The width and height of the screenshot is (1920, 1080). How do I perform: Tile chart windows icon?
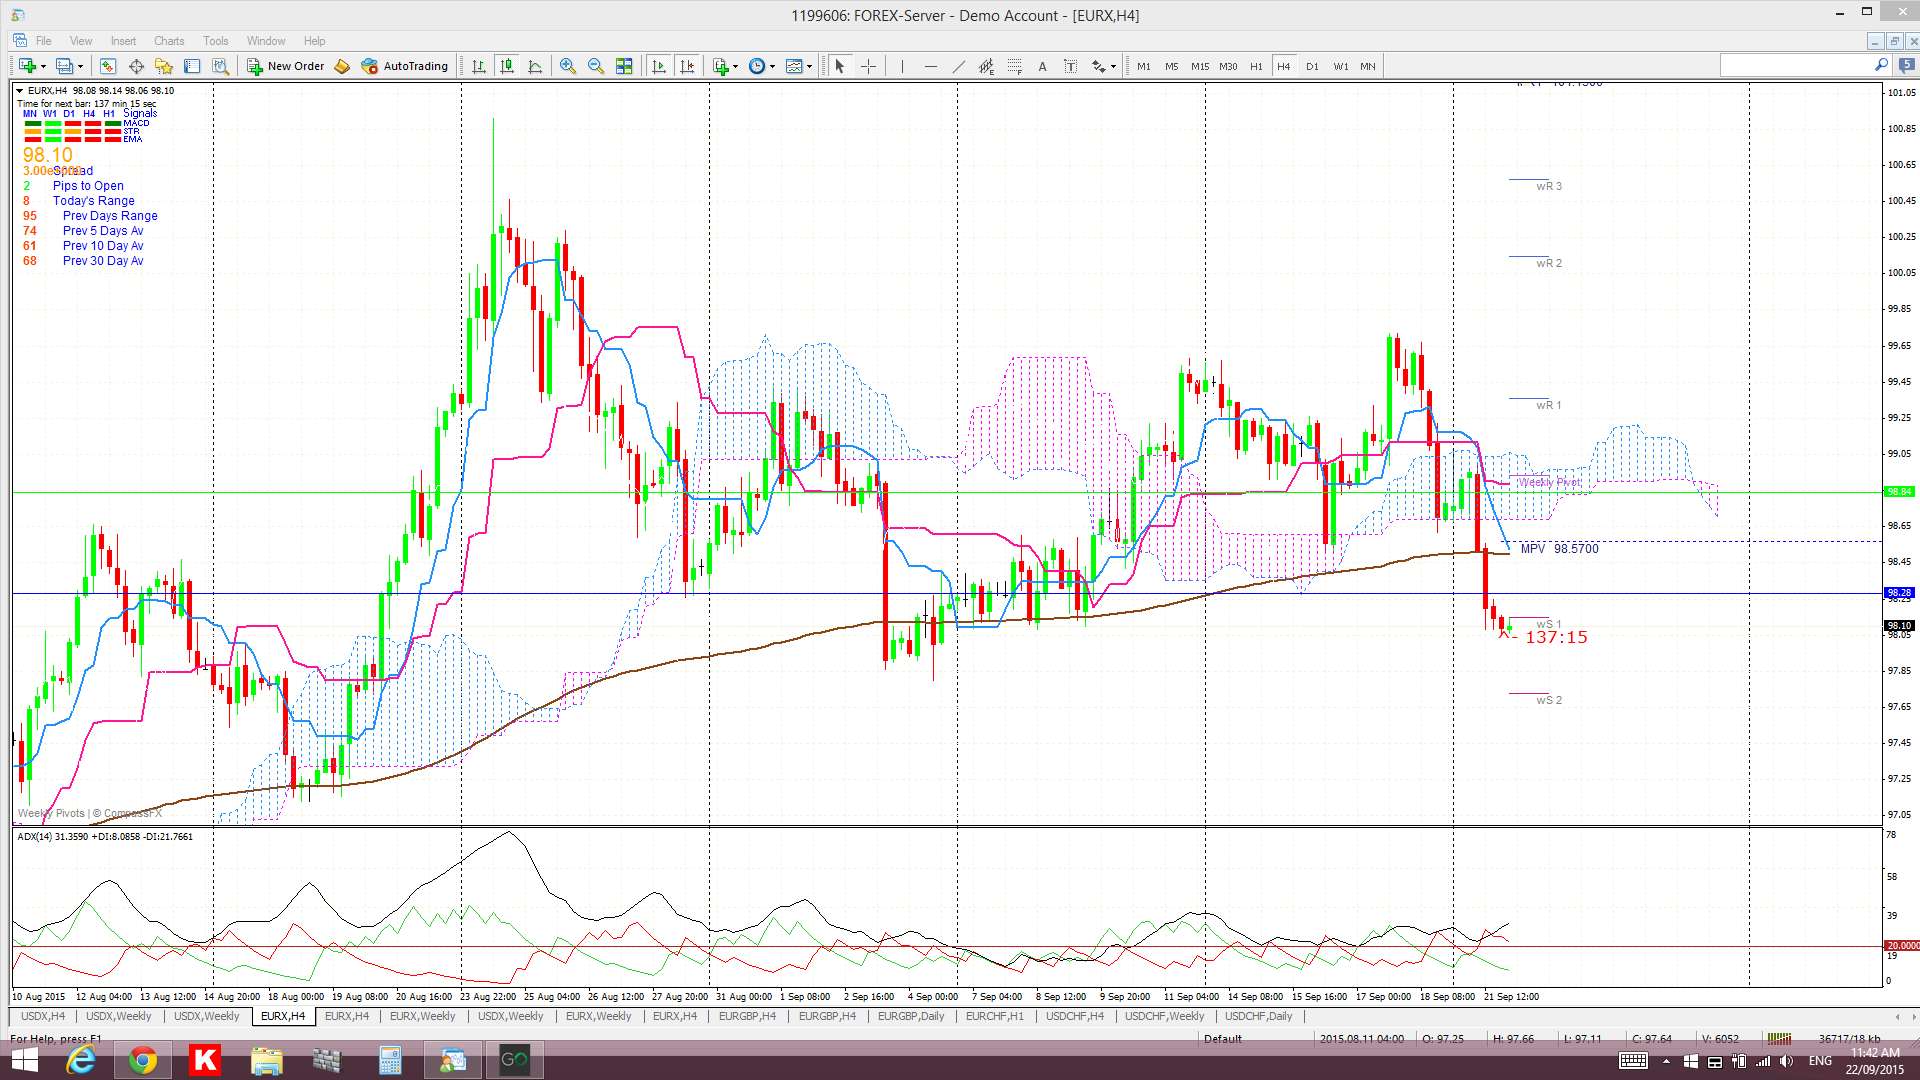pos(624,66)
